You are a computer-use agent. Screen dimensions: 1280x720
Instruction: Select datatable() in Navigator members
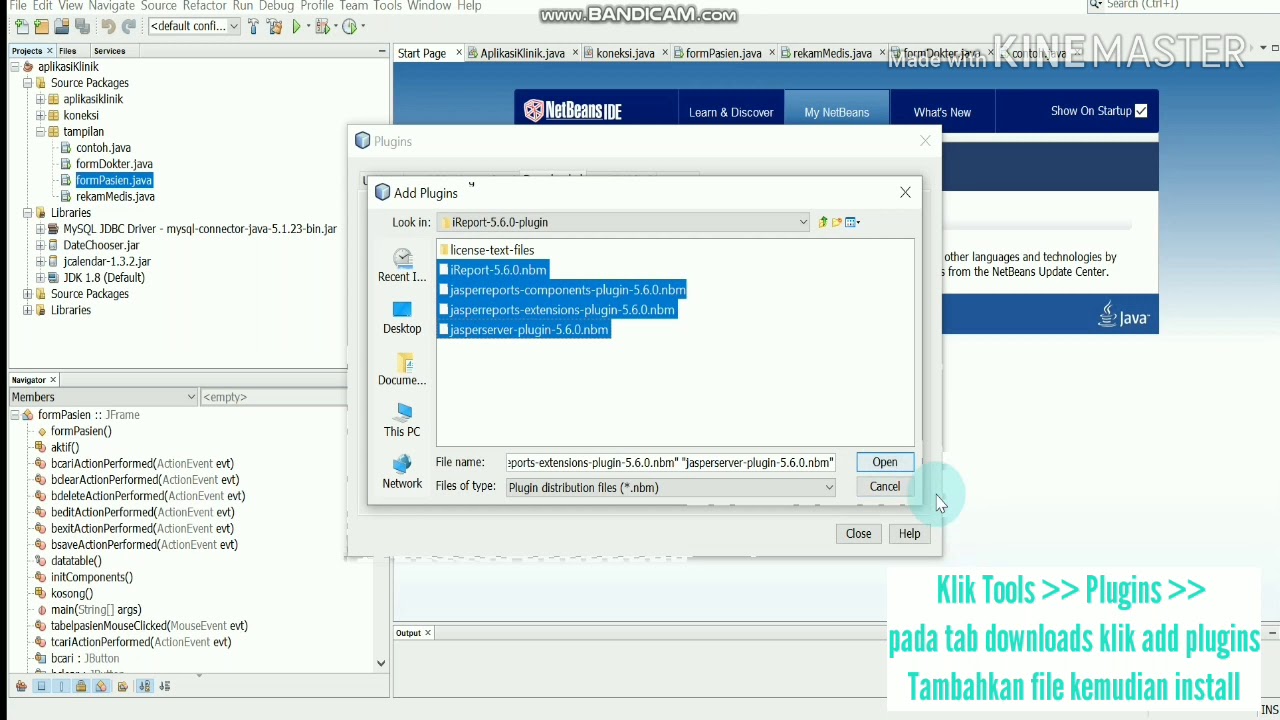tap(76, 561)
